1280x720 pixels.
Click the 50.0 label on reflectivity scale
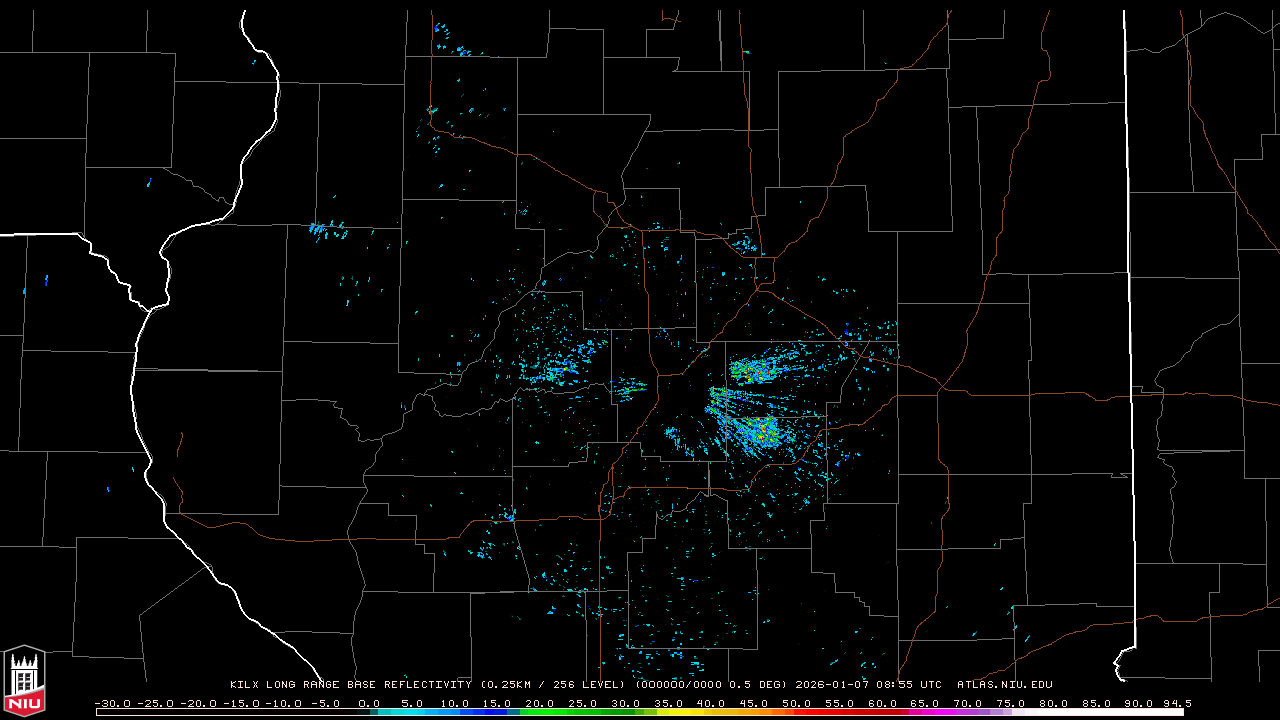[797, 703]
